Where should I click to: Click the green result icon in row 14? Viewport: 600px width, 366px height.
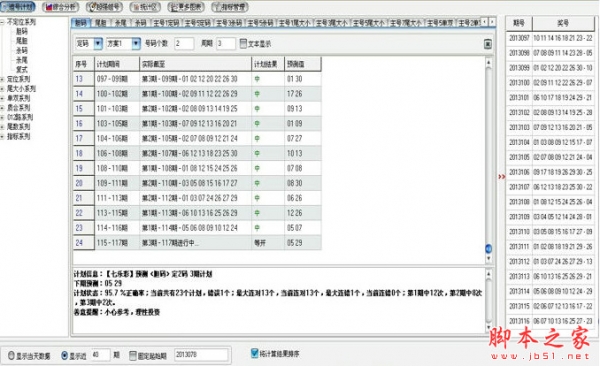coord(257,94)
